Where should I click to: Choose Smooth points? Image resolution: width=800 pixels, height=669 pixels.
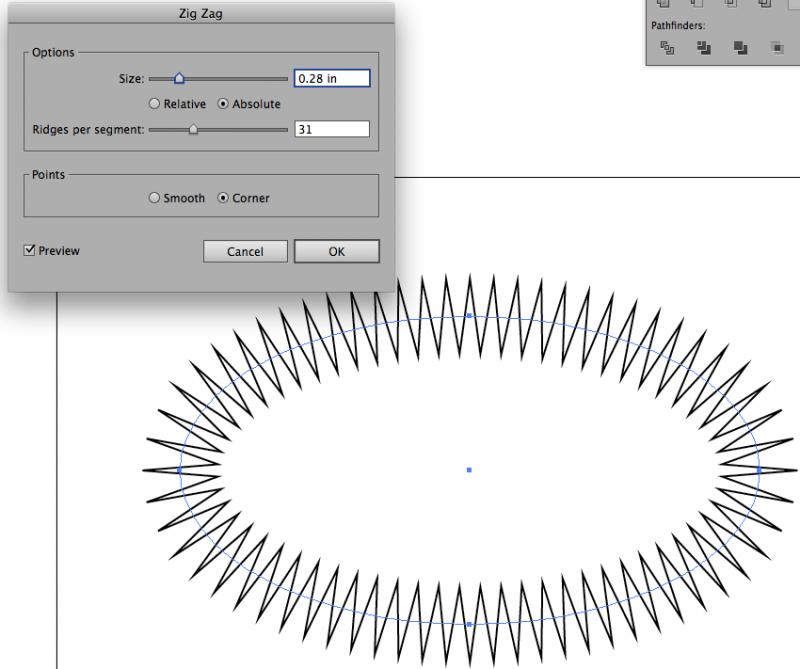[x=154, y=197]
